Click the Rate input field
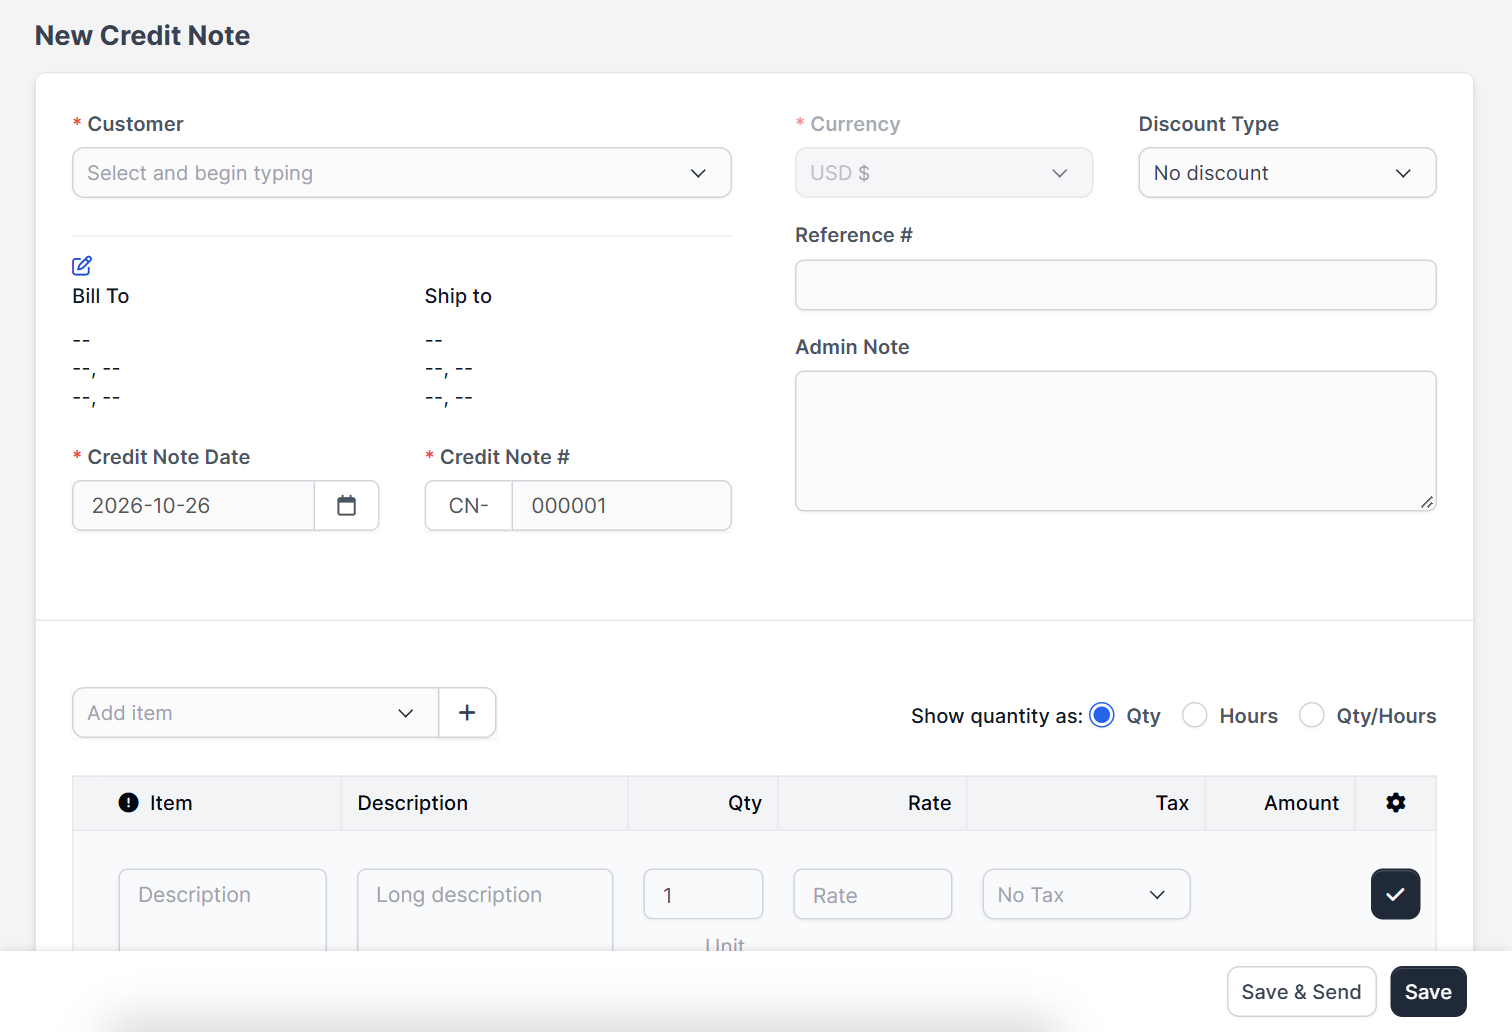Screen dimensions: 1512x1032 (873, 894)
